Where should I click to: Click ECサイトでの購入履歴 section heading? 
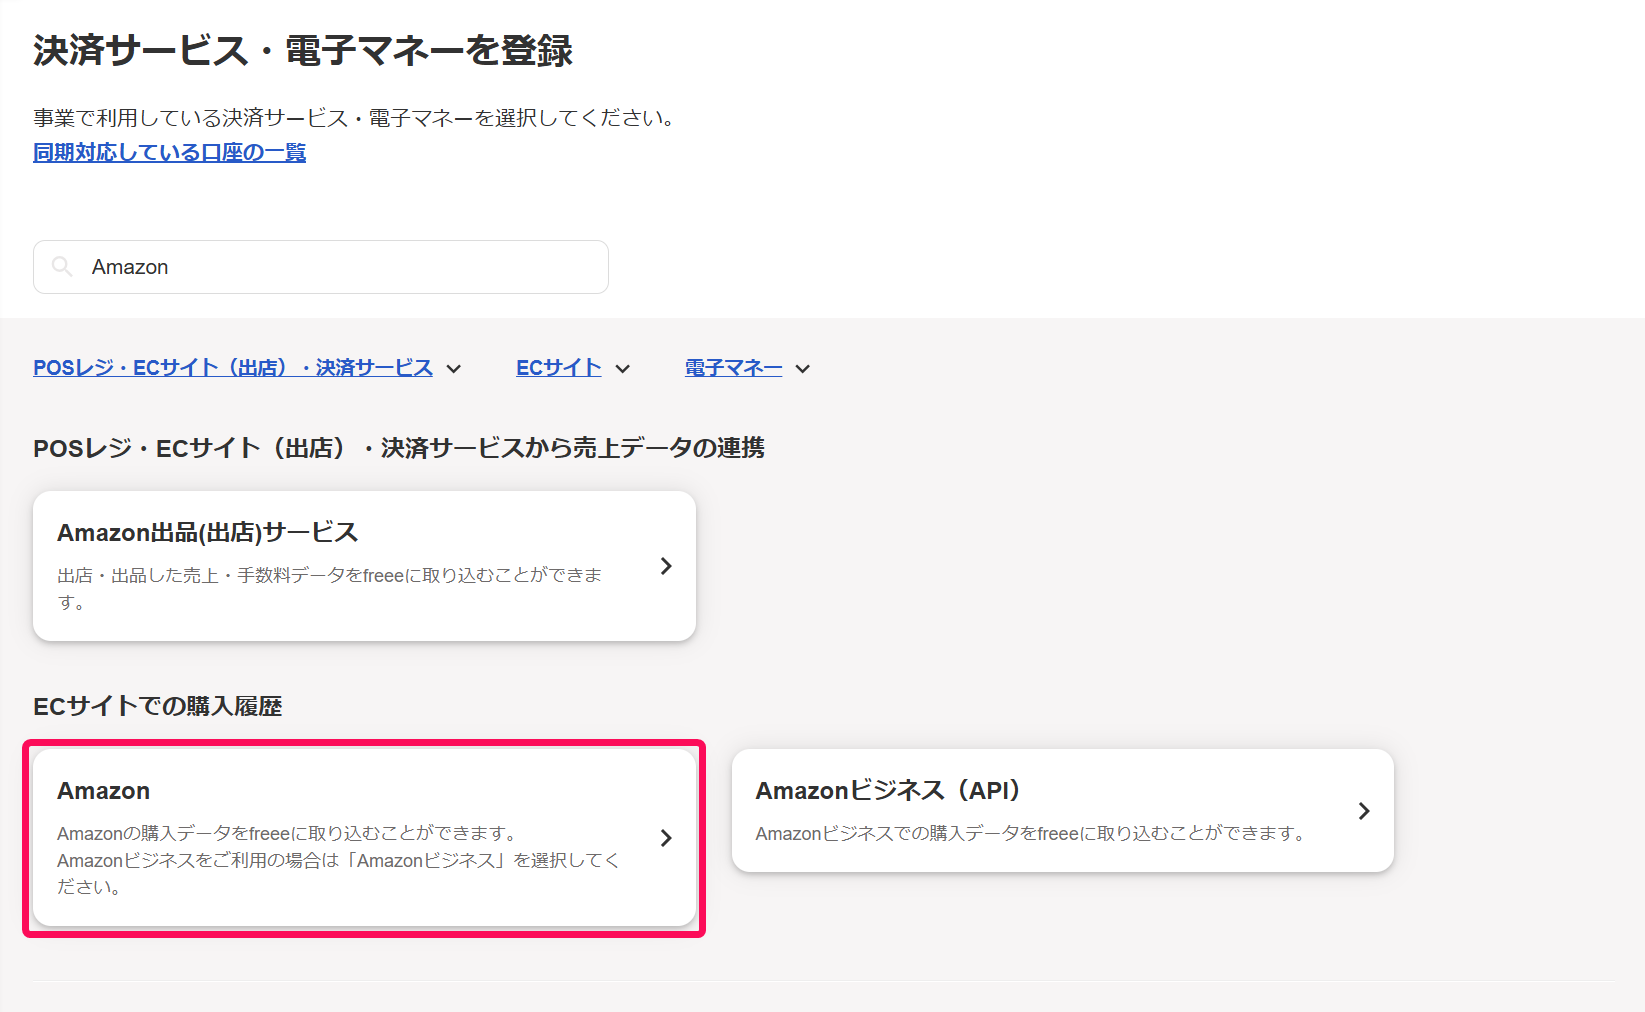tap(158, 706)
